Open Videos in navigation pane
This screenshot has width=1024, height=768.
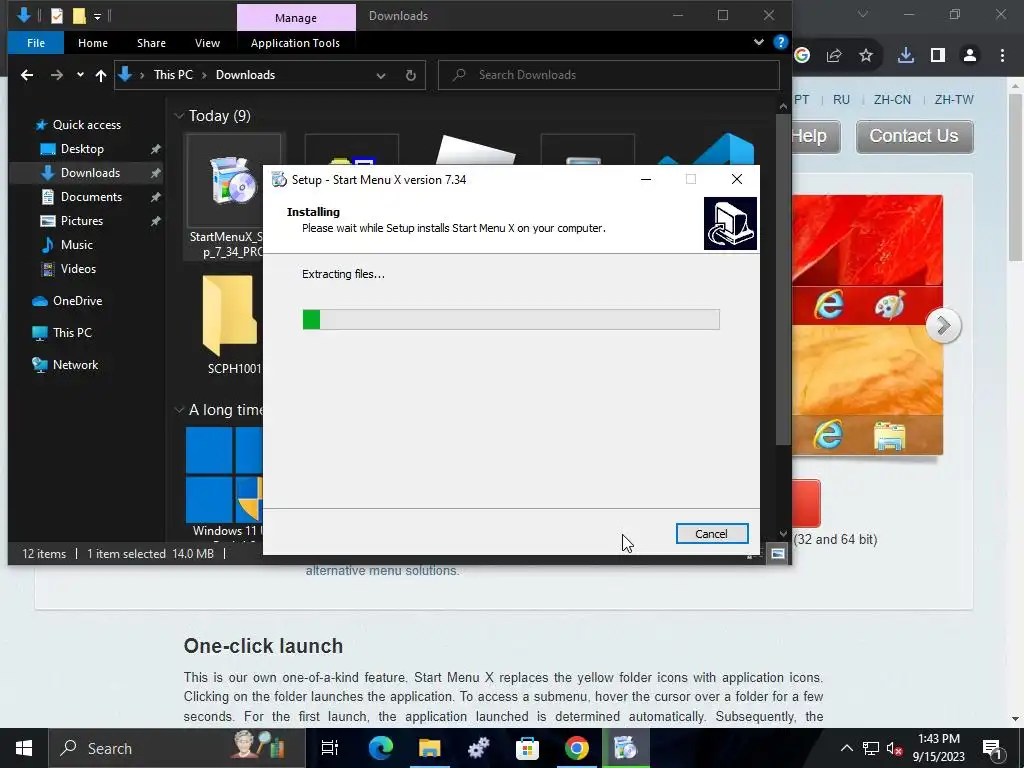click(x=78, y=268)
